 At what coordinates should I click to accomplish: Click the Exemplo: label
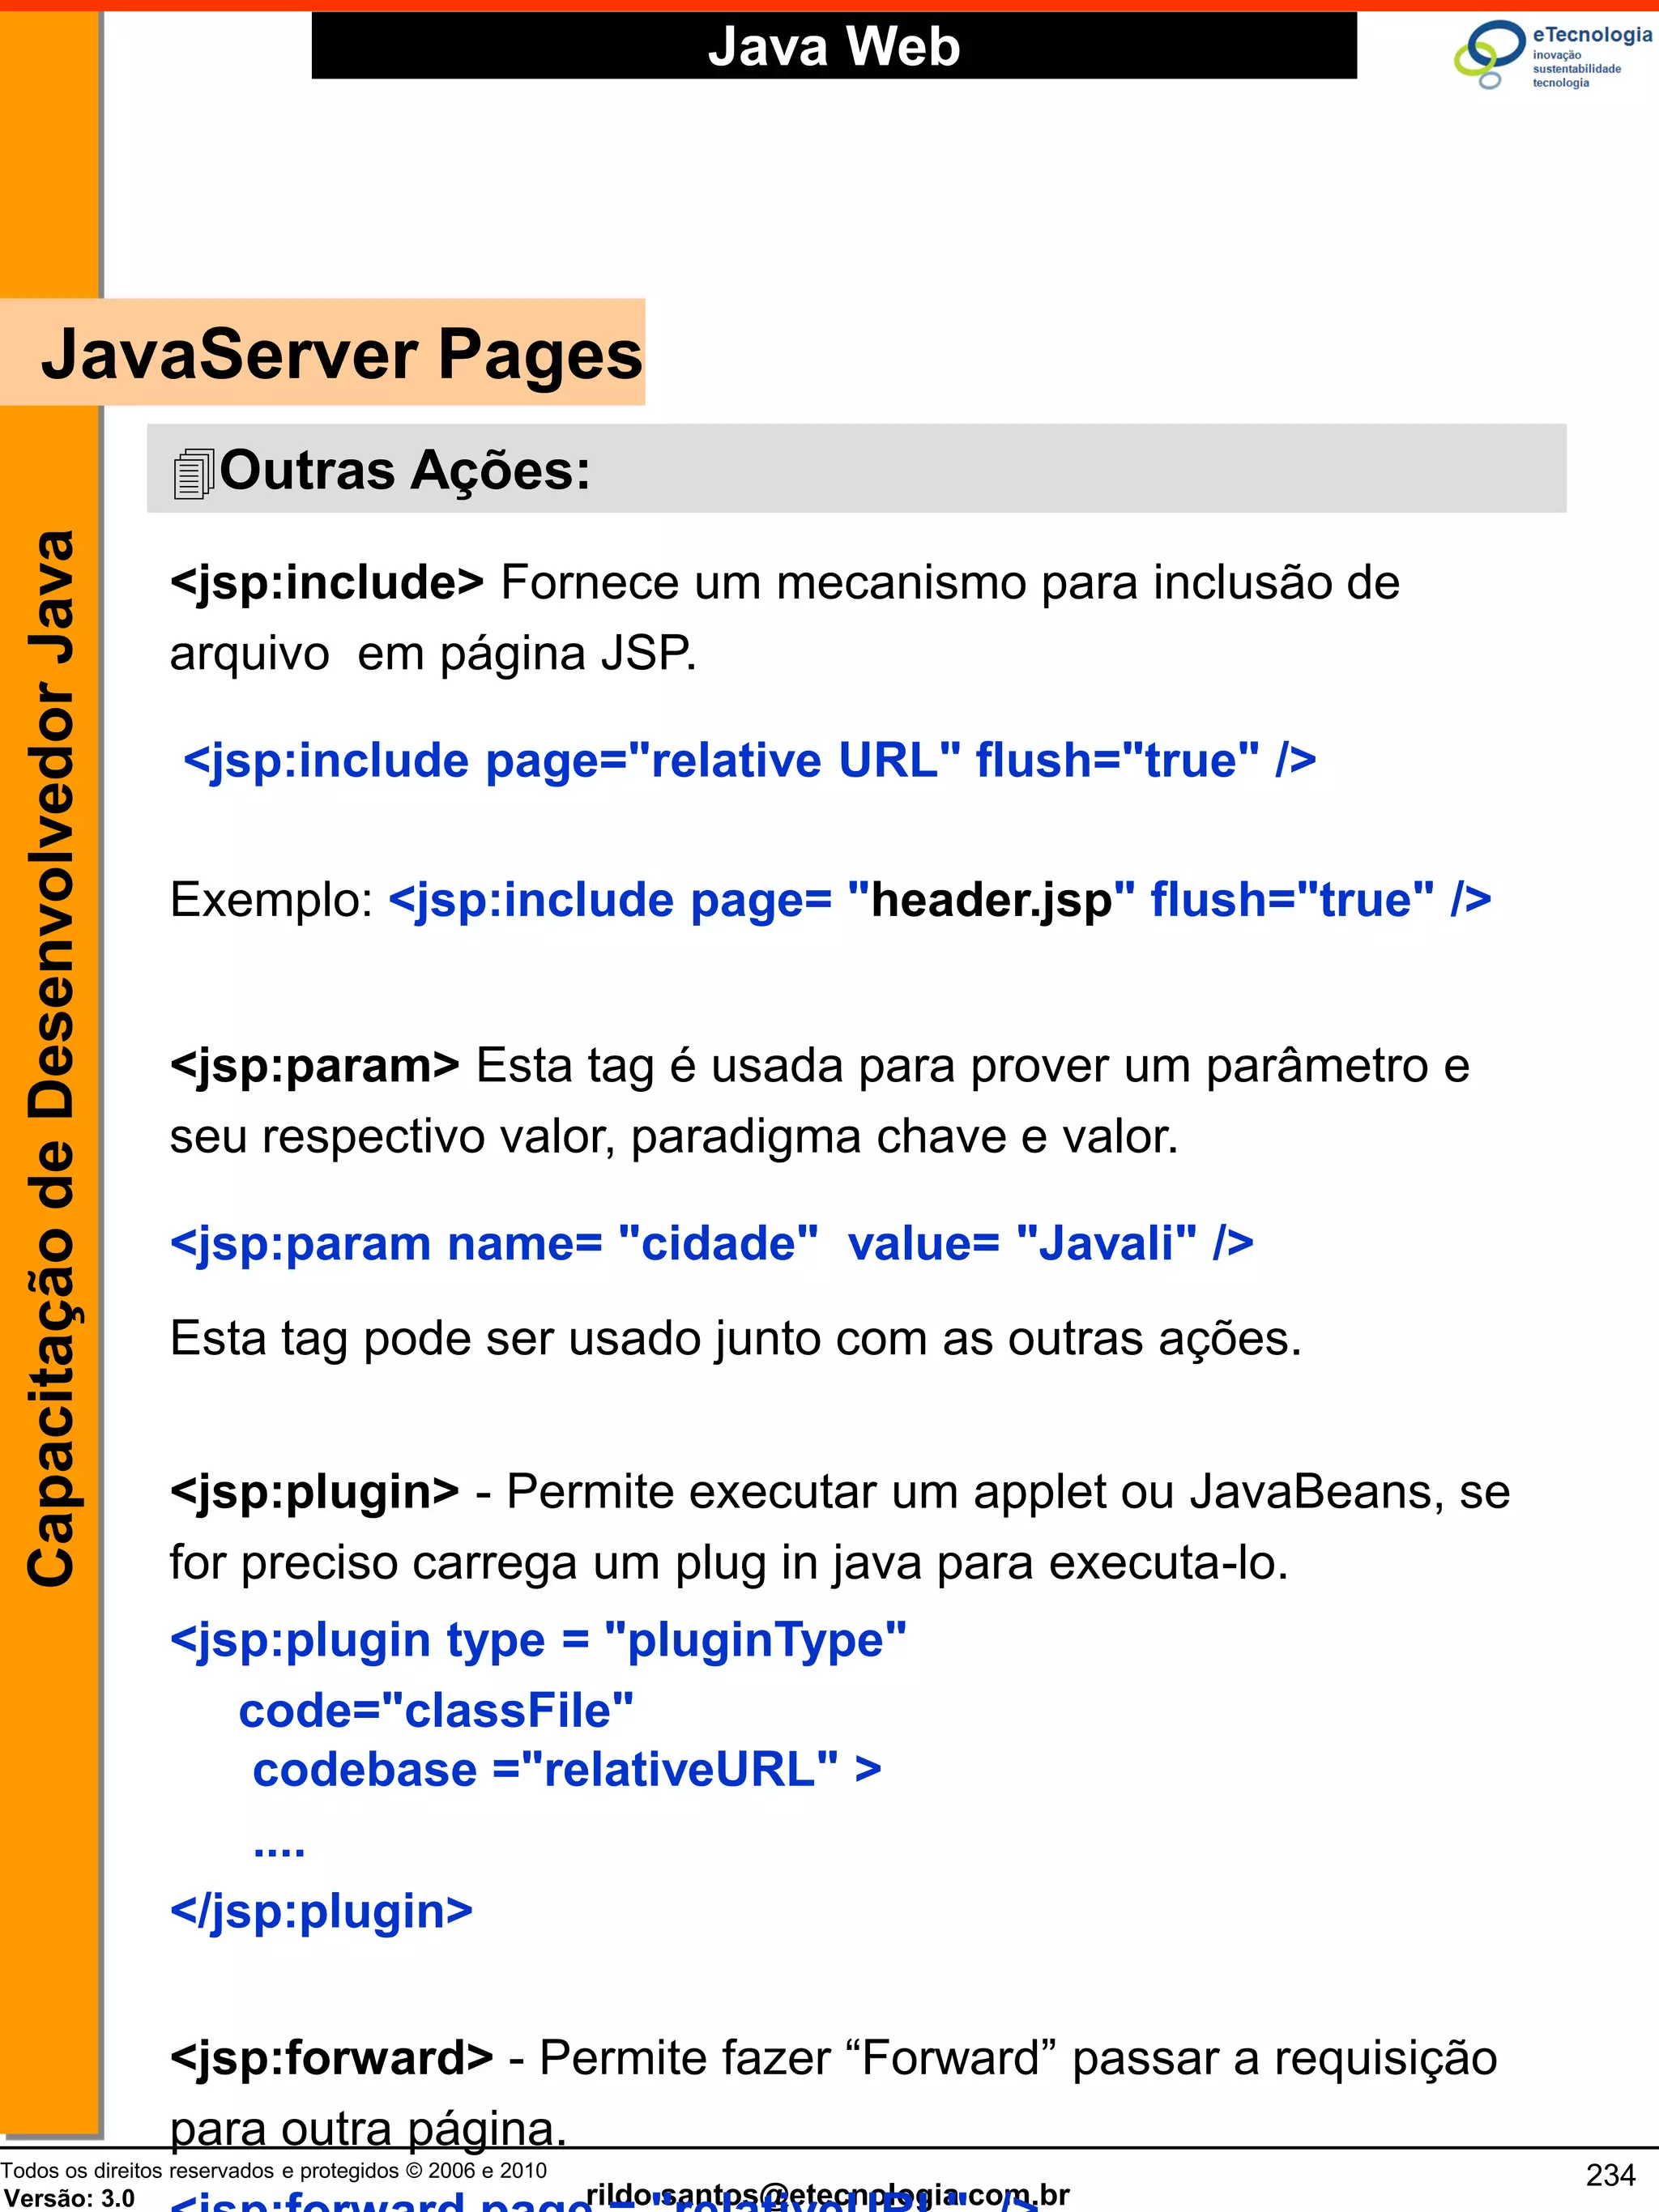tap(271, 899)
